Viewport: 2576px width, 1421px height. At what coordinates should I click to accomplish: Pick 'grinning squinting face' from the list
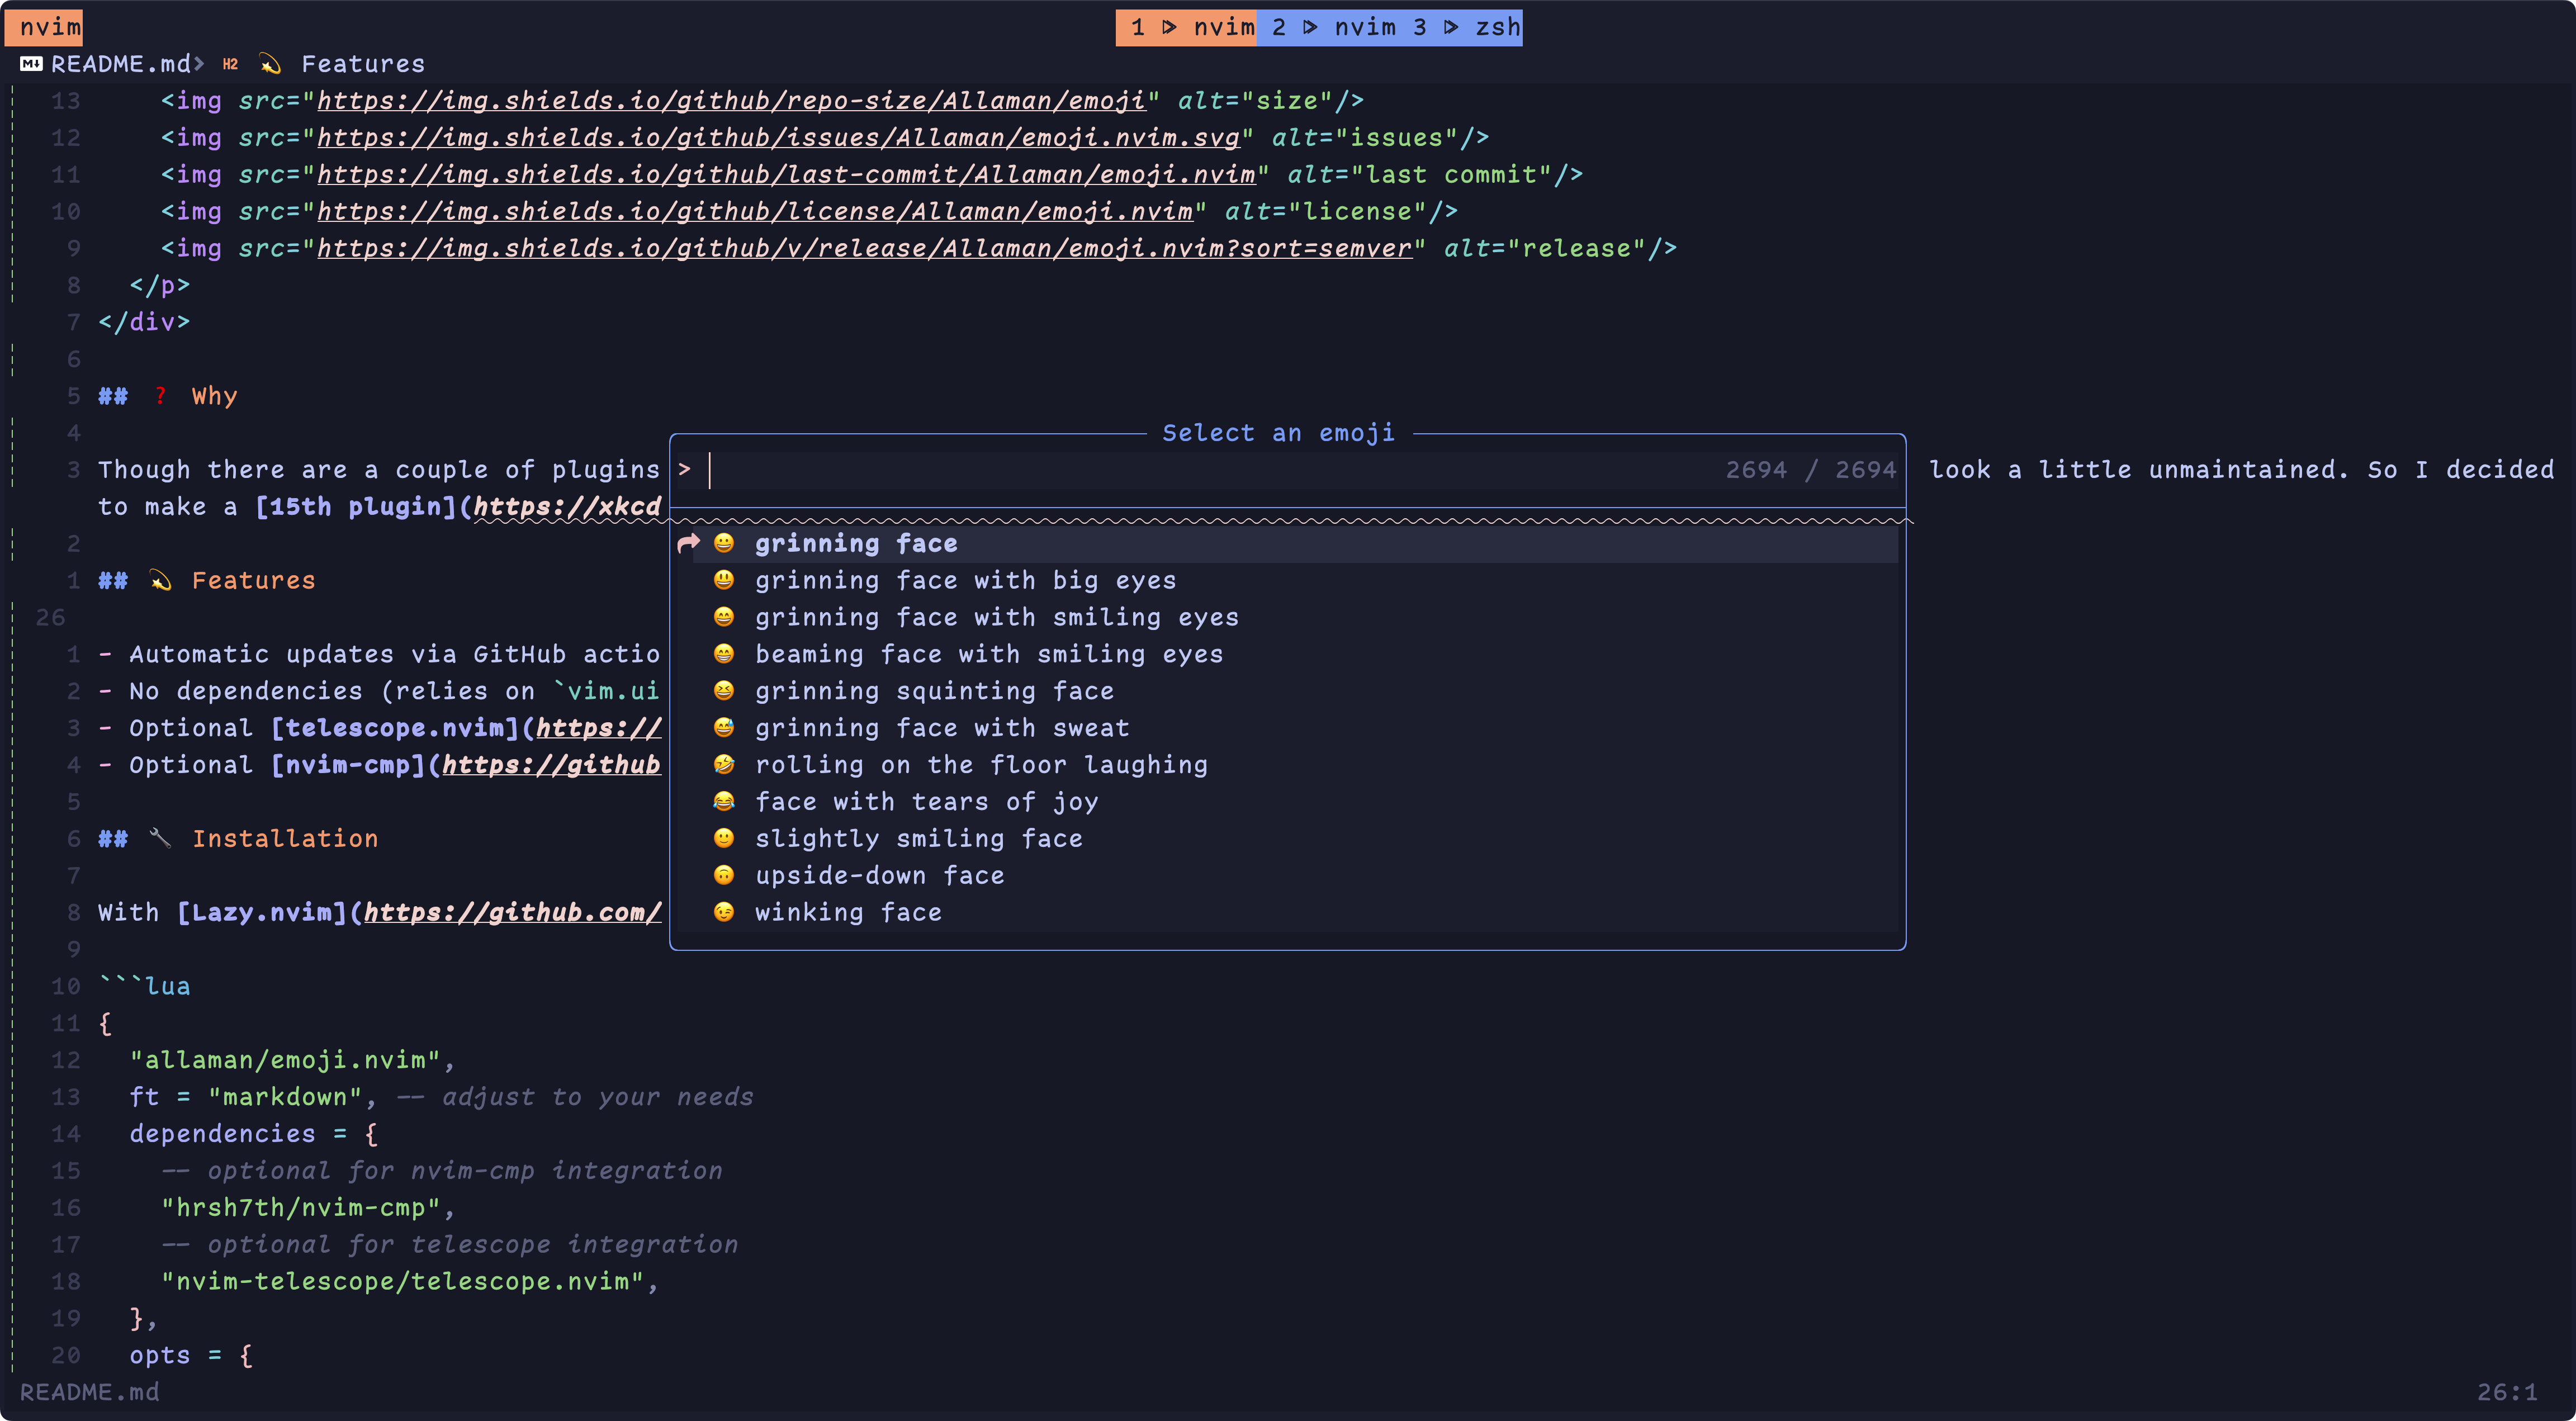(933, 691)
